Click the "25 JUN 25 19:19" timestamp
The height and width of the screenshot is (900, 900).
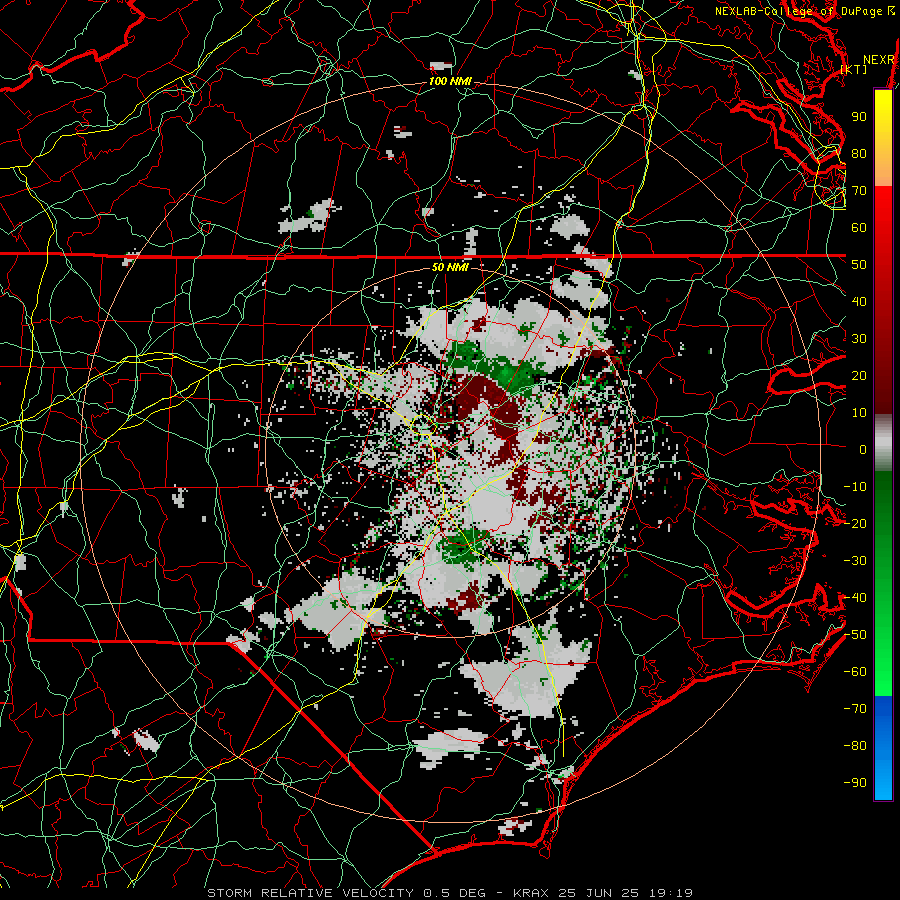[x=624, y=893]
